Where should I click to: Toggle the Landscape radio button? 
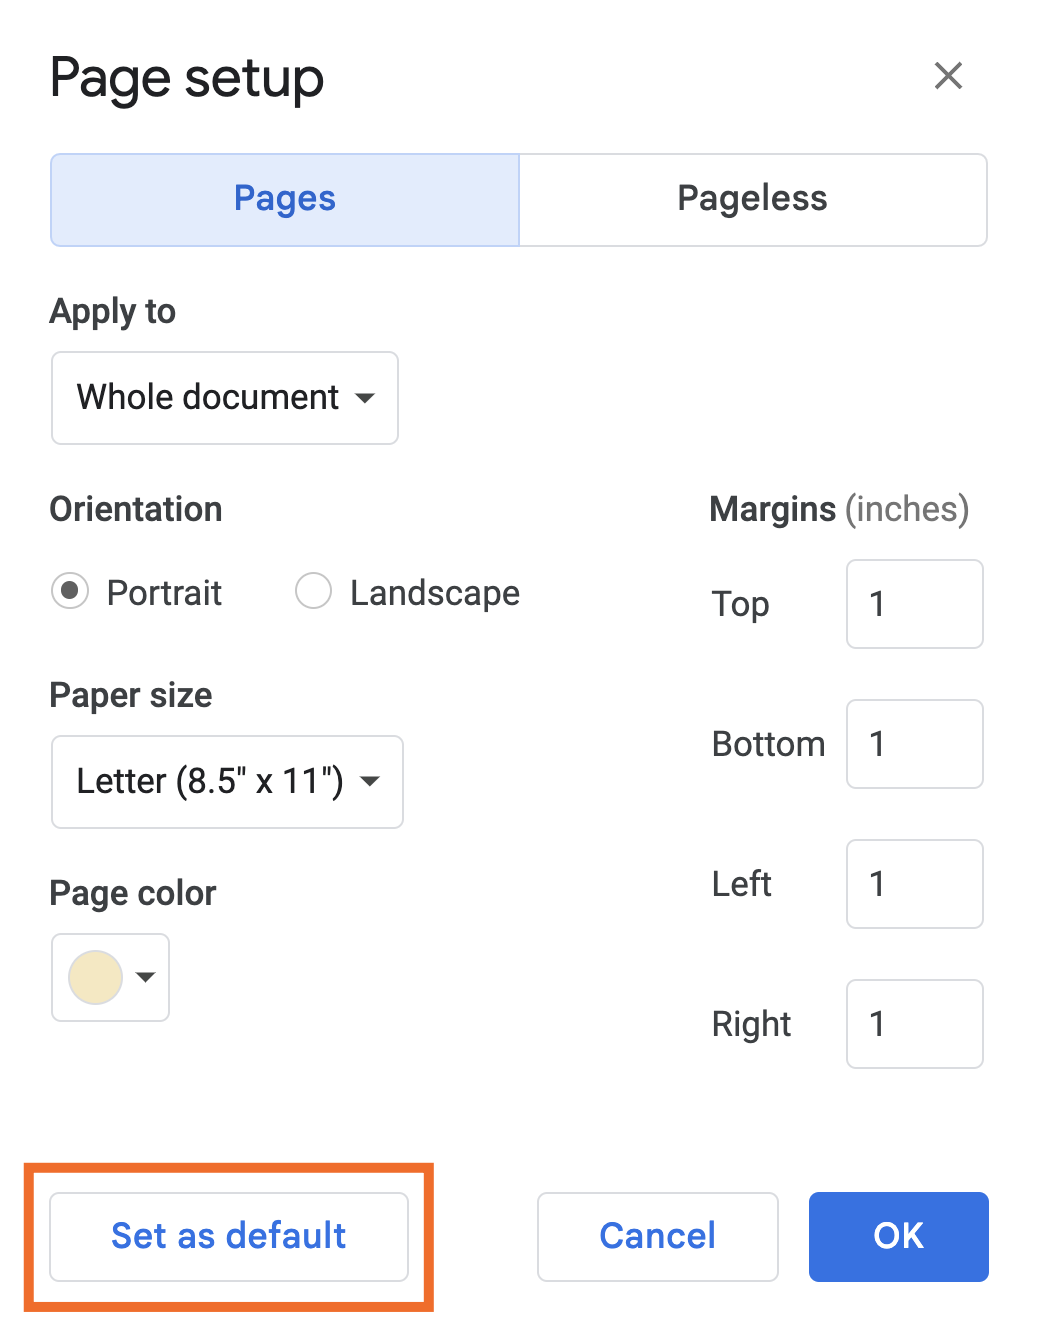tap(313, 591)
